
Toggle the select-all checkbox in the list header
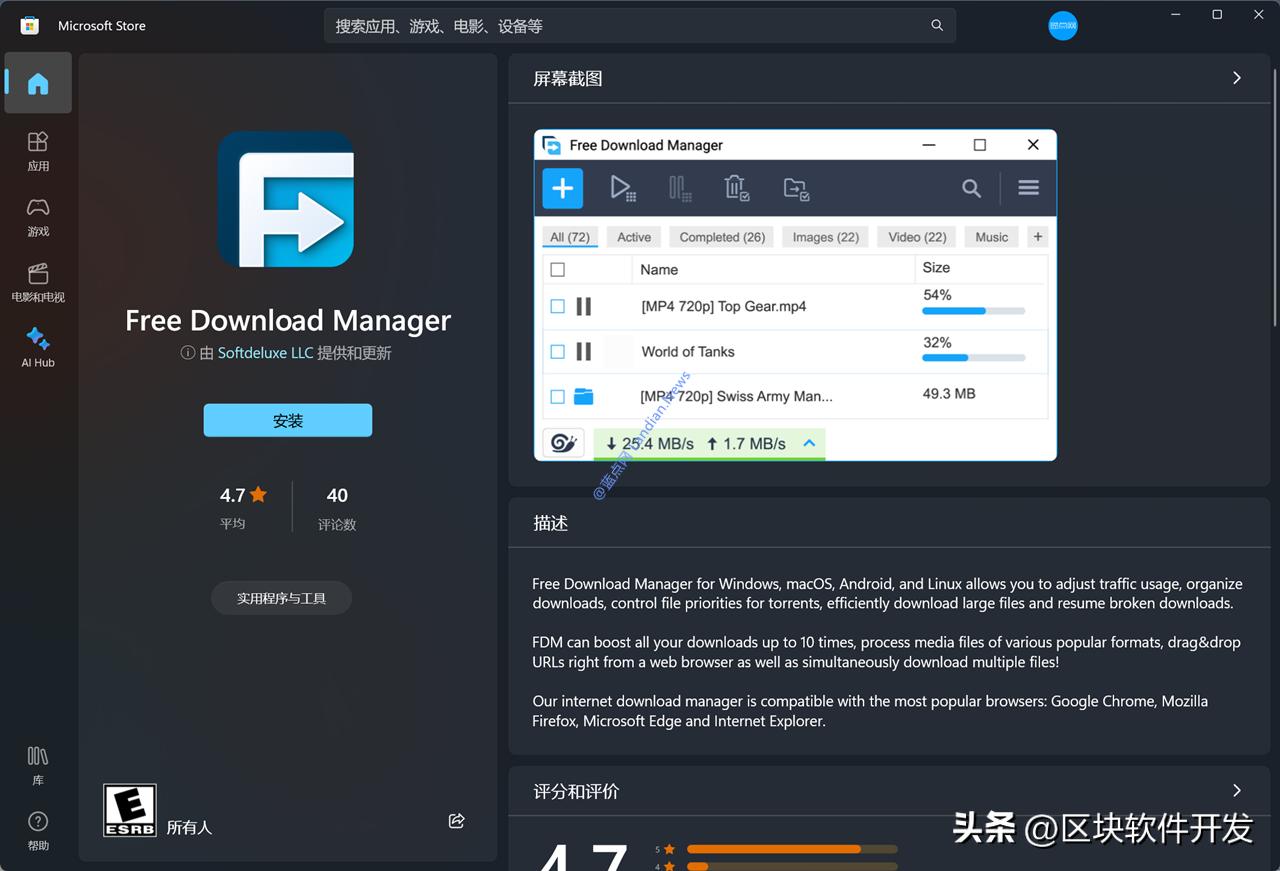(557, 269)
